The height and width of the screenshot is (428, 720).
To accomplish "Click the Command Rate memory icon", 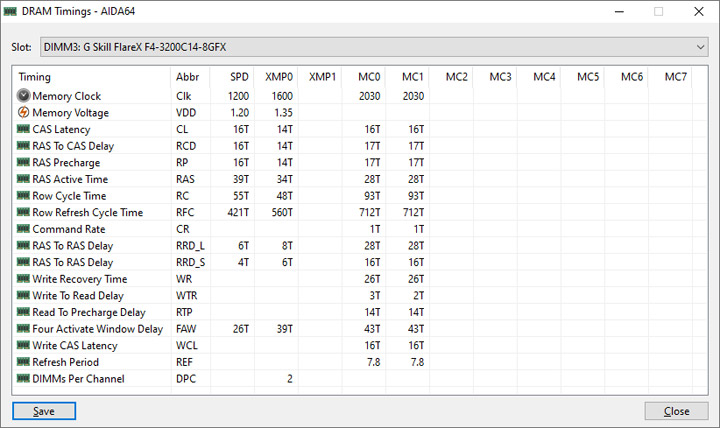I will tap(23, 229).
